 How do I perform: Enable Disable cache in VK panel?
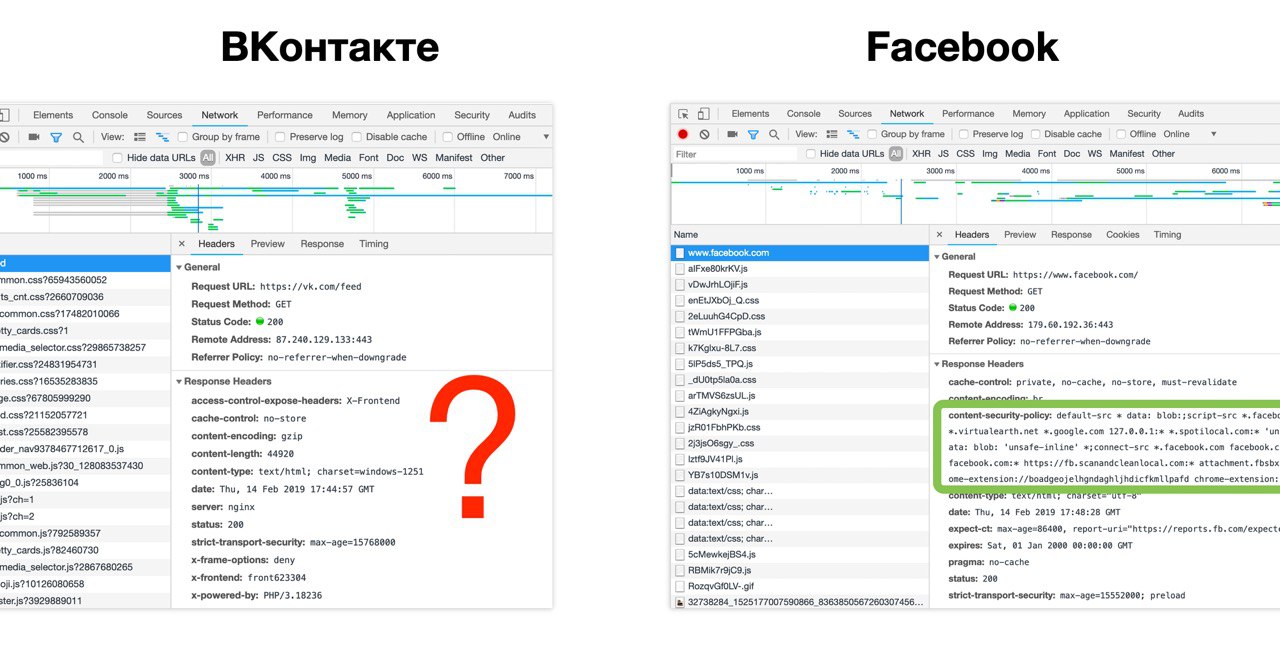coord(357,137)
